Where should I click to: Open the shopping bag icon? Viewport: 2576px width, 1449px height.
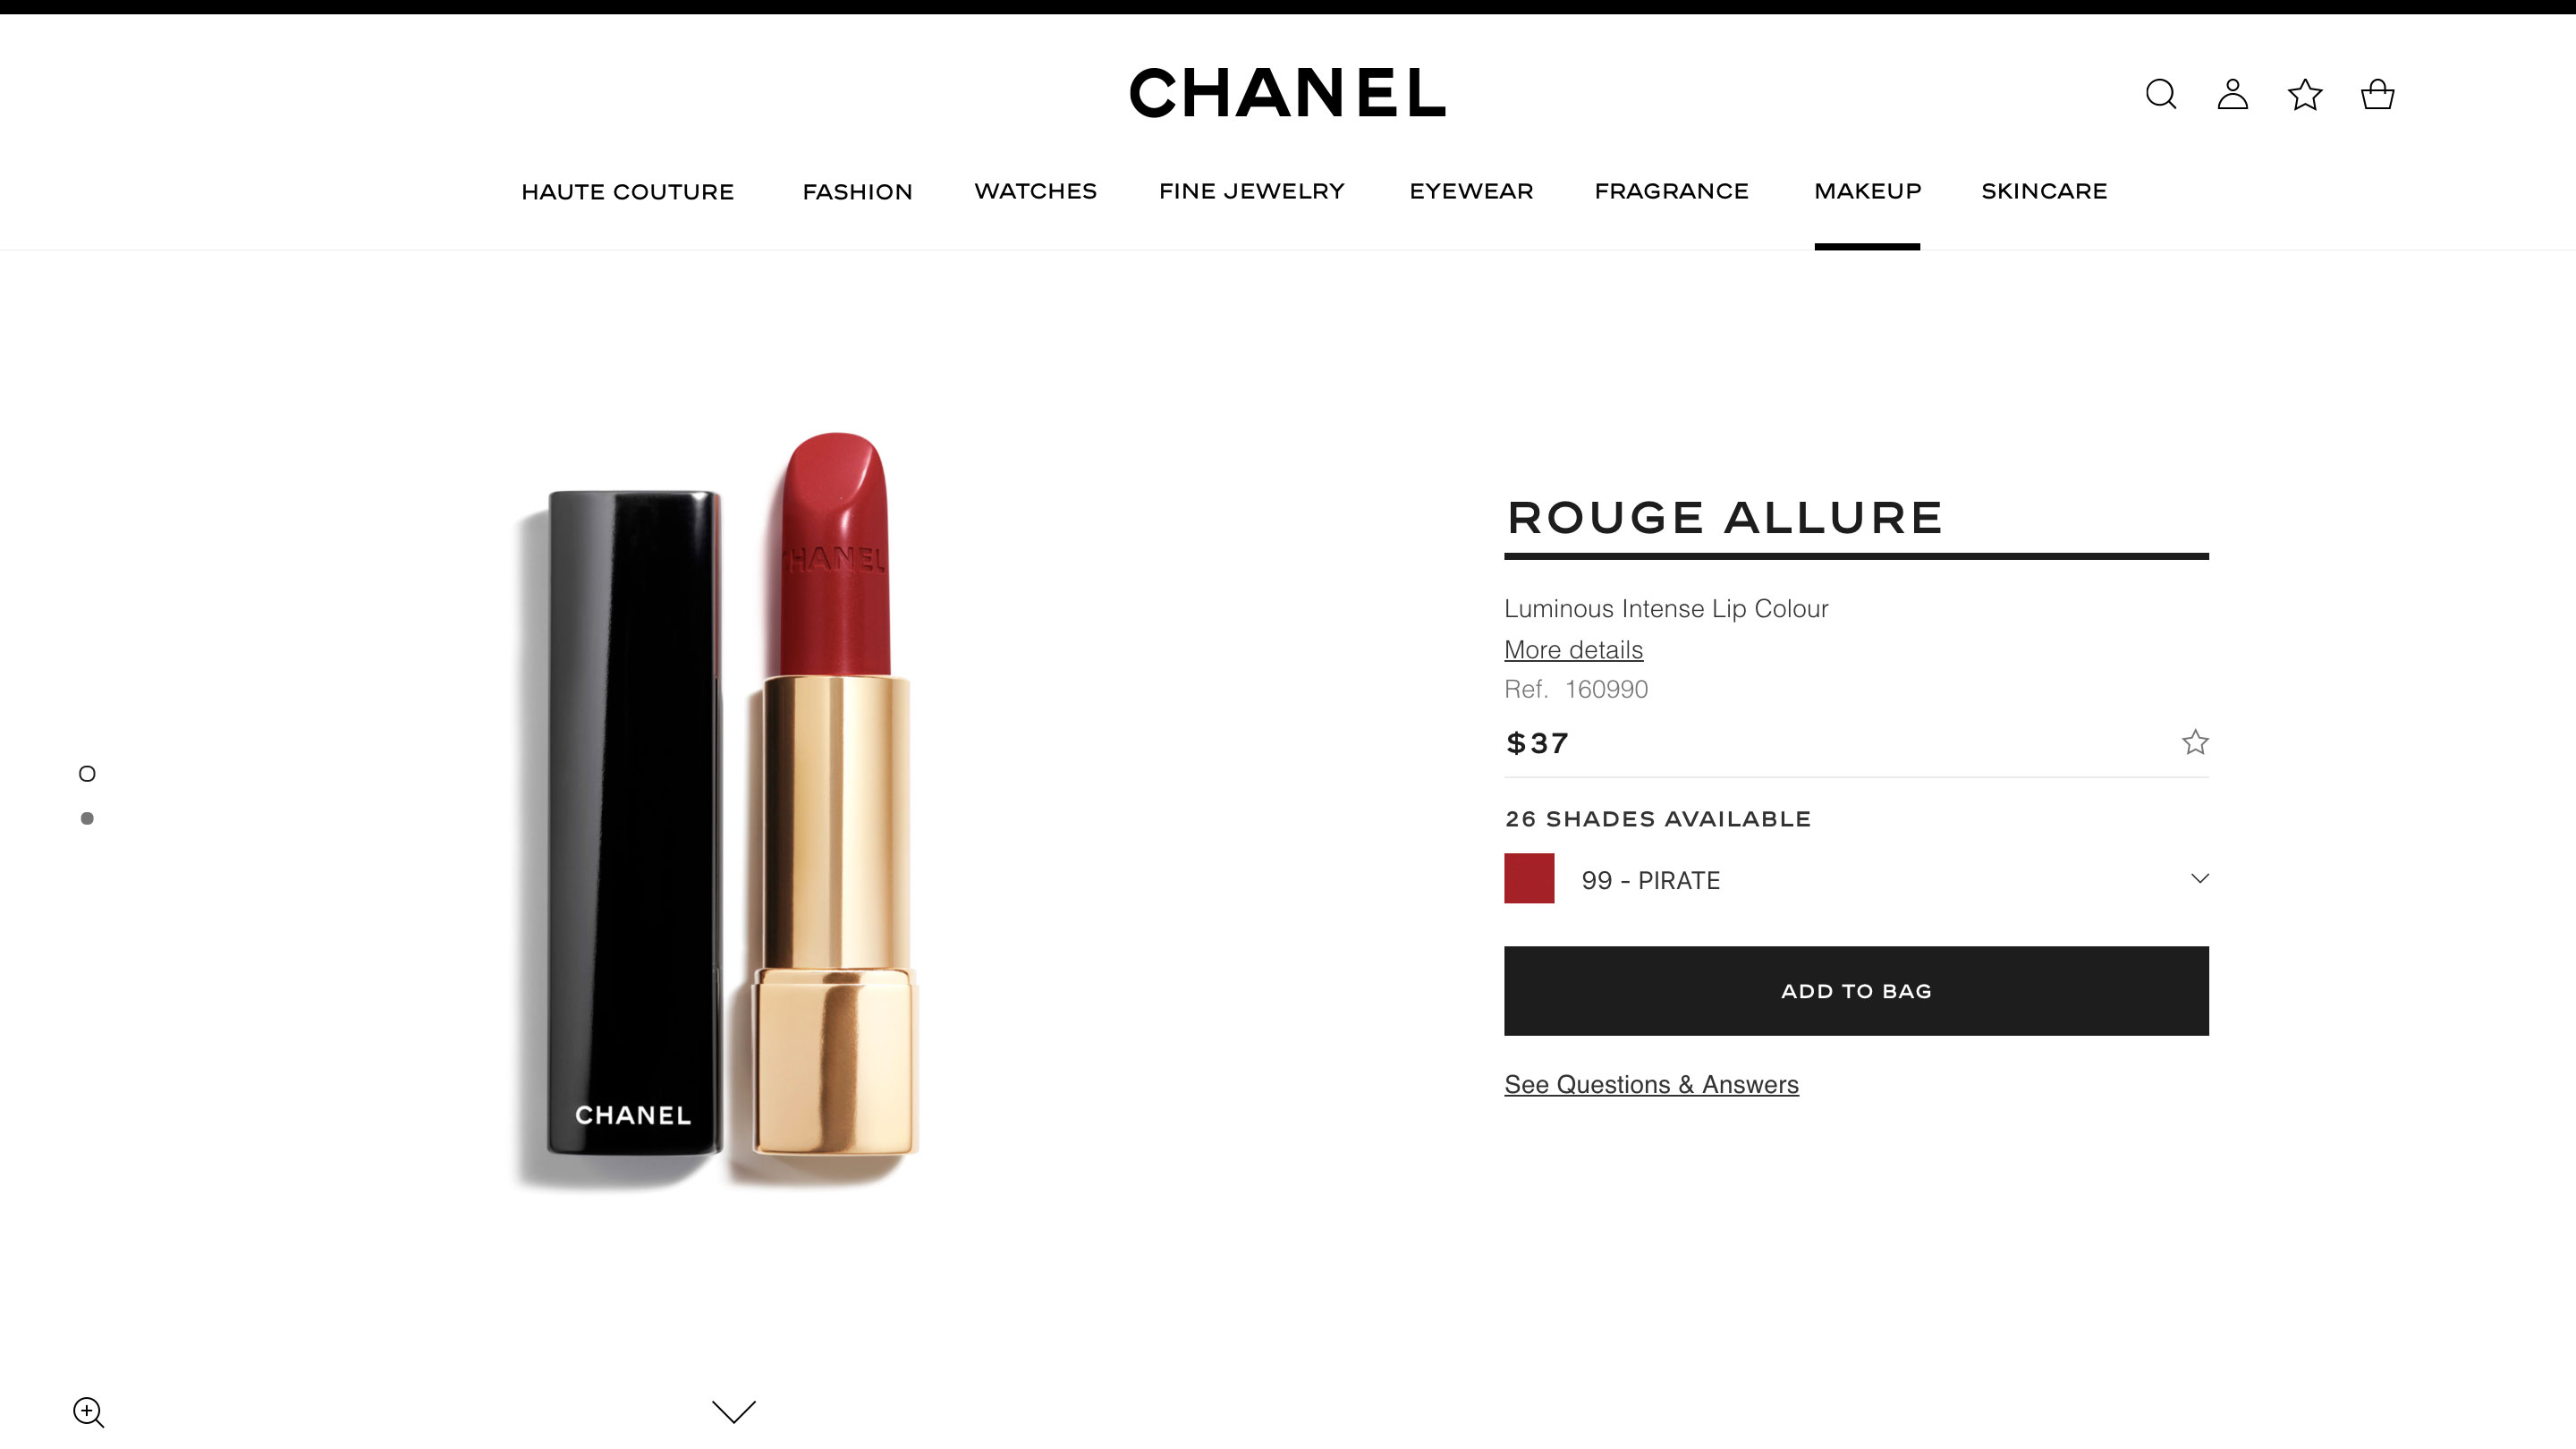(x=2377, y=94)
